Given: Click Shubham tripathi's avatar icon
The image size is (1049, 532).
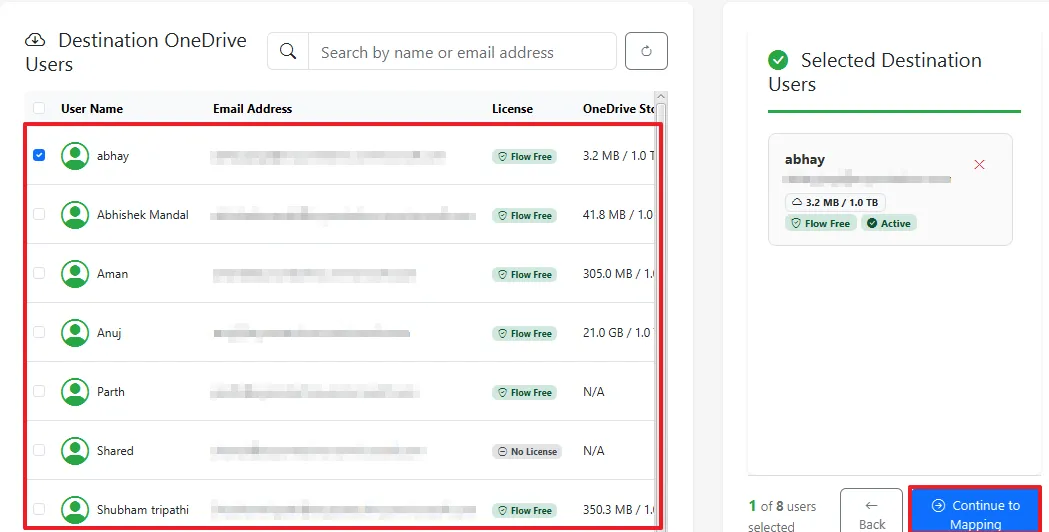Looking at the screenshot, I should point(75,509).
